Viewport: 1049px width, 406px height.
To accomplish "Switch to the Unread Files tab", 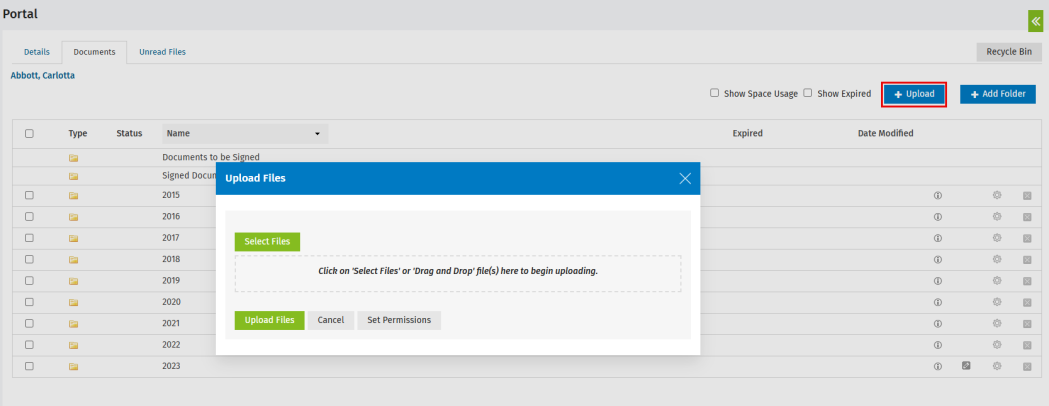I will pos(162,52).
